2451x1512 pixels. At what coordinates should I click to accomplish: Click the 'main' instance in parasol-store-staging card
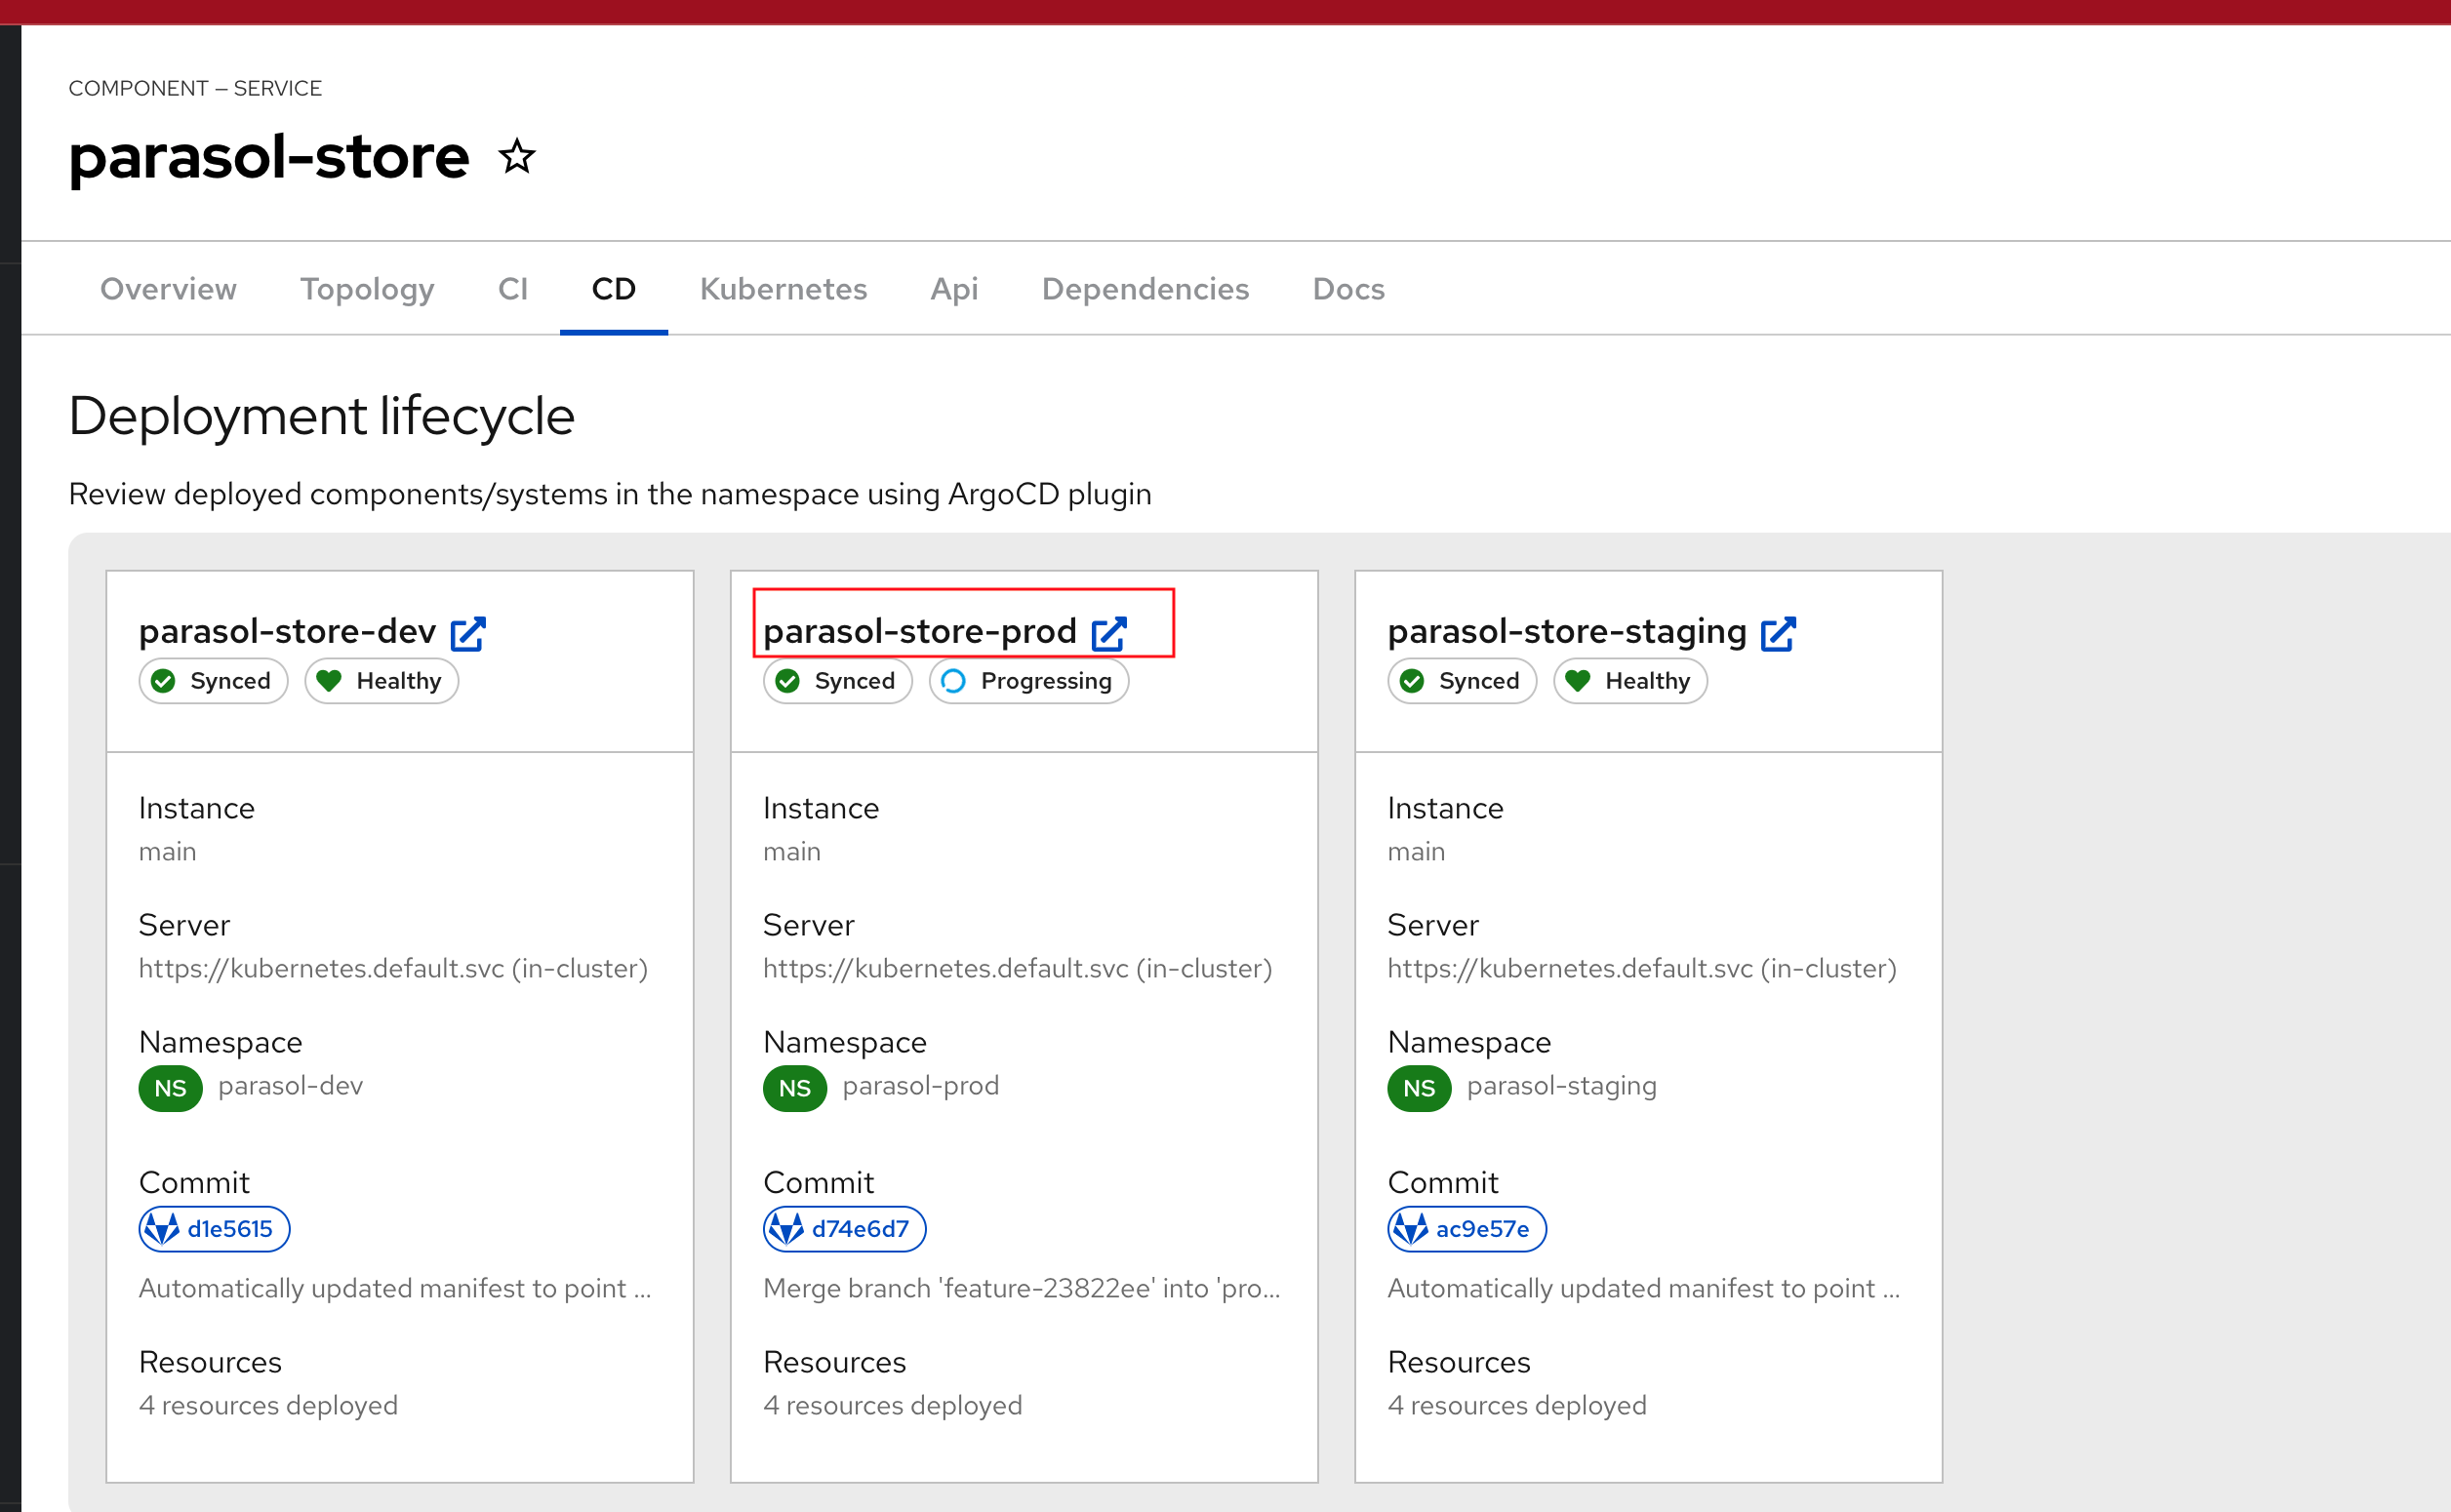pyautogui.click(x=1415, y=852)
